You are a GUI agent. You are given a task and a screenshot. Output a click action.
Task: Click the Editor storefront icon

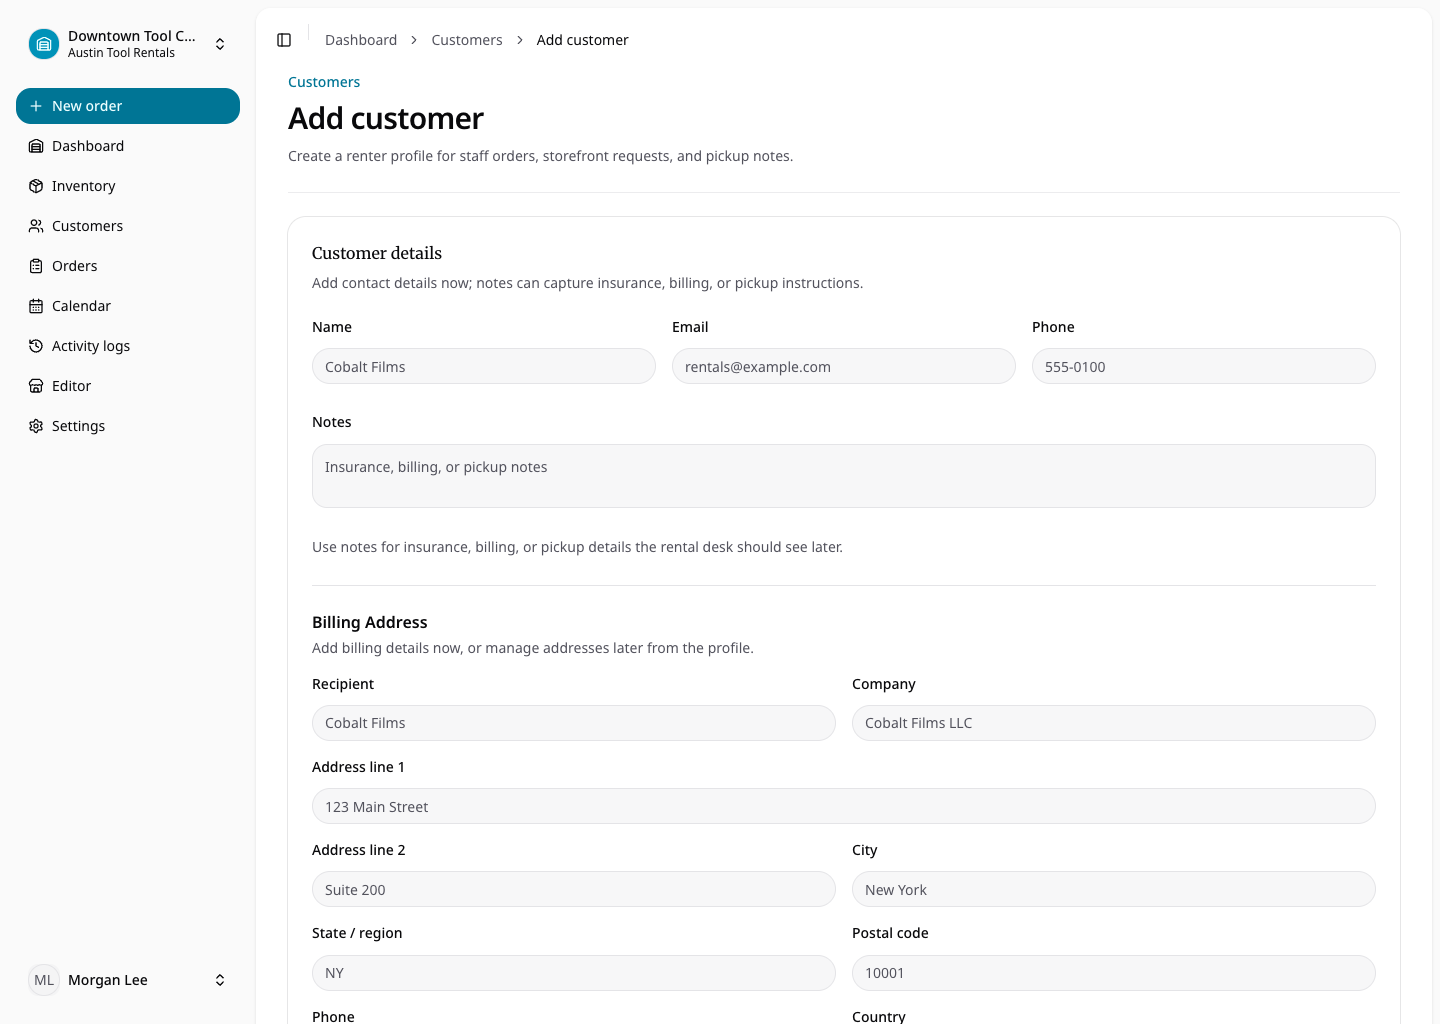(36, 386)
